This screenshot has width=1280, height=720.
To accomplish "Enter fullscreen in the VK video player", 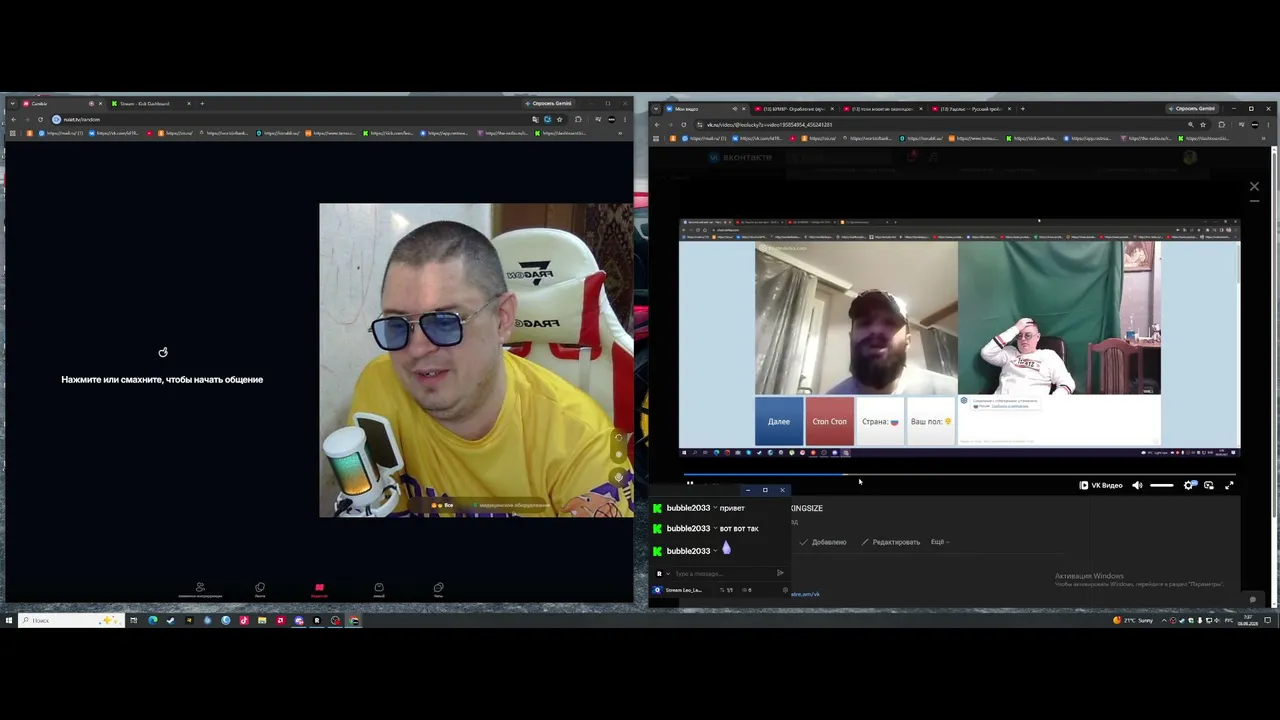I will pos(1229,486).
